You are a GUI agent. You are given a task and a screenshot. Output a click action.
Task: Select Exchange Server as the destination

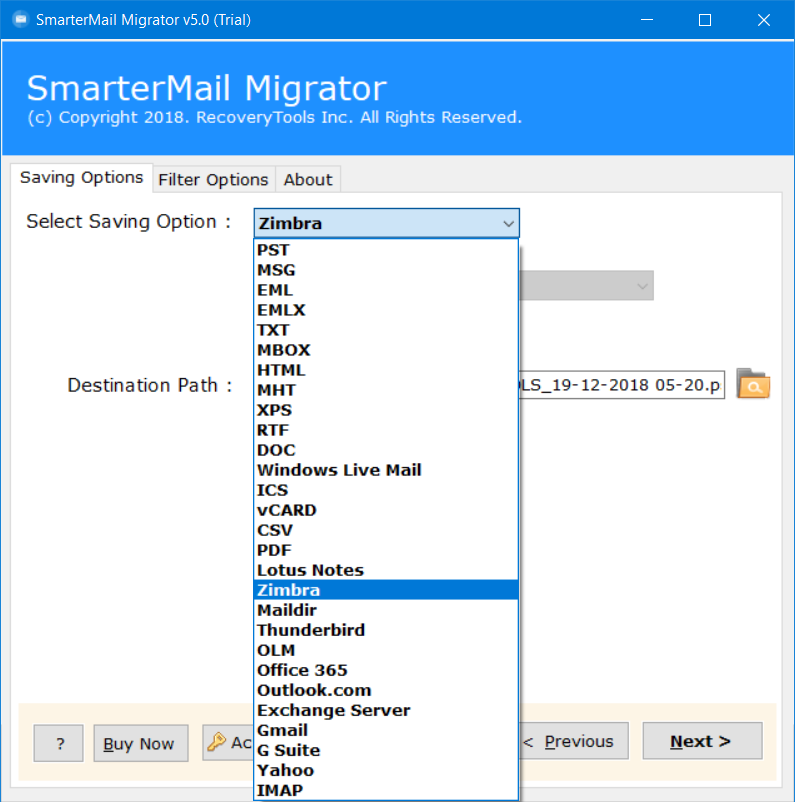[386, 710]
